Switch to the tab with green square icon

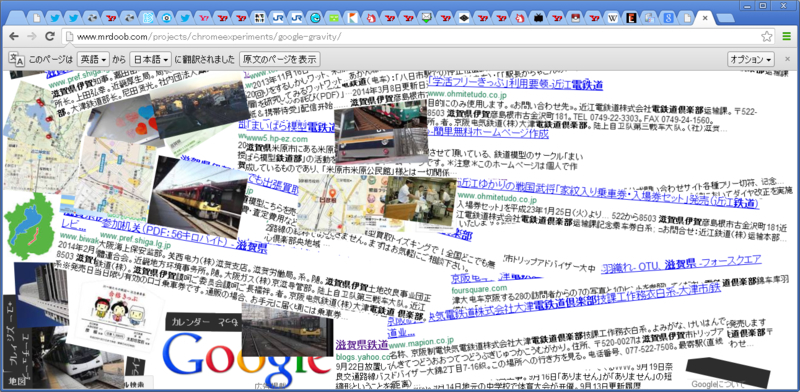[334, 18]
